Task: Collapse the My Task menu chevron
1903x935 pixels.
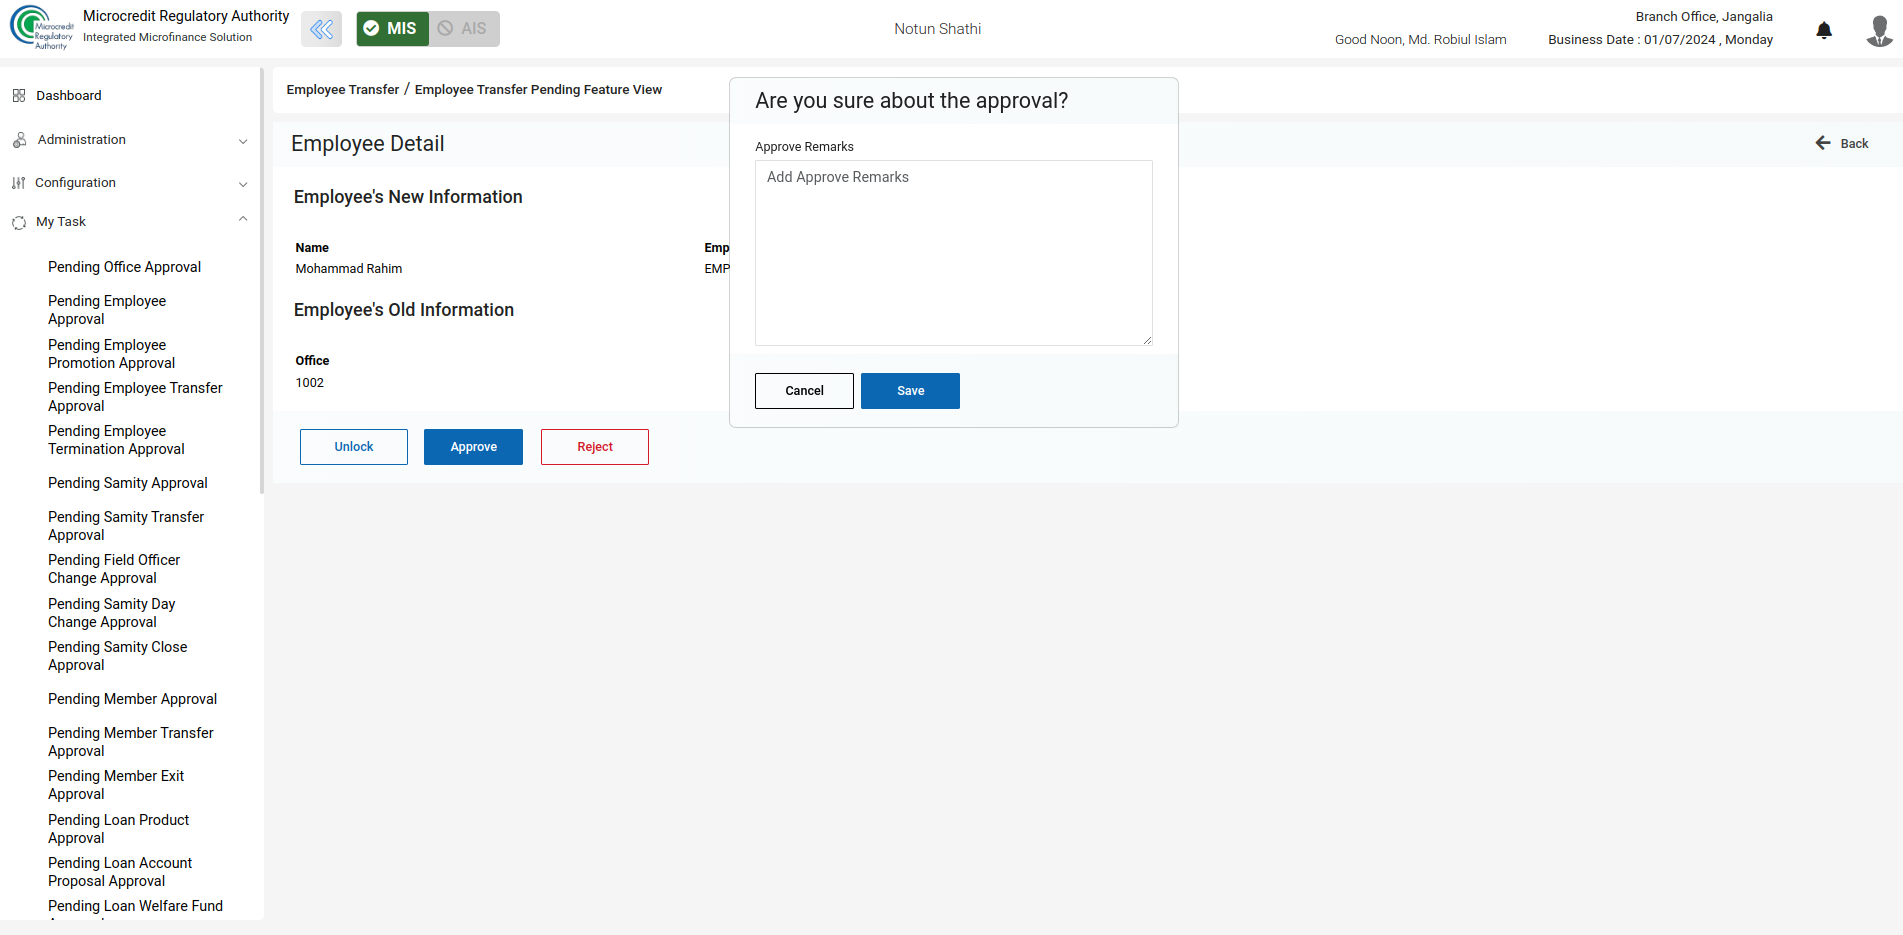Action: click(x=243, y=219)
